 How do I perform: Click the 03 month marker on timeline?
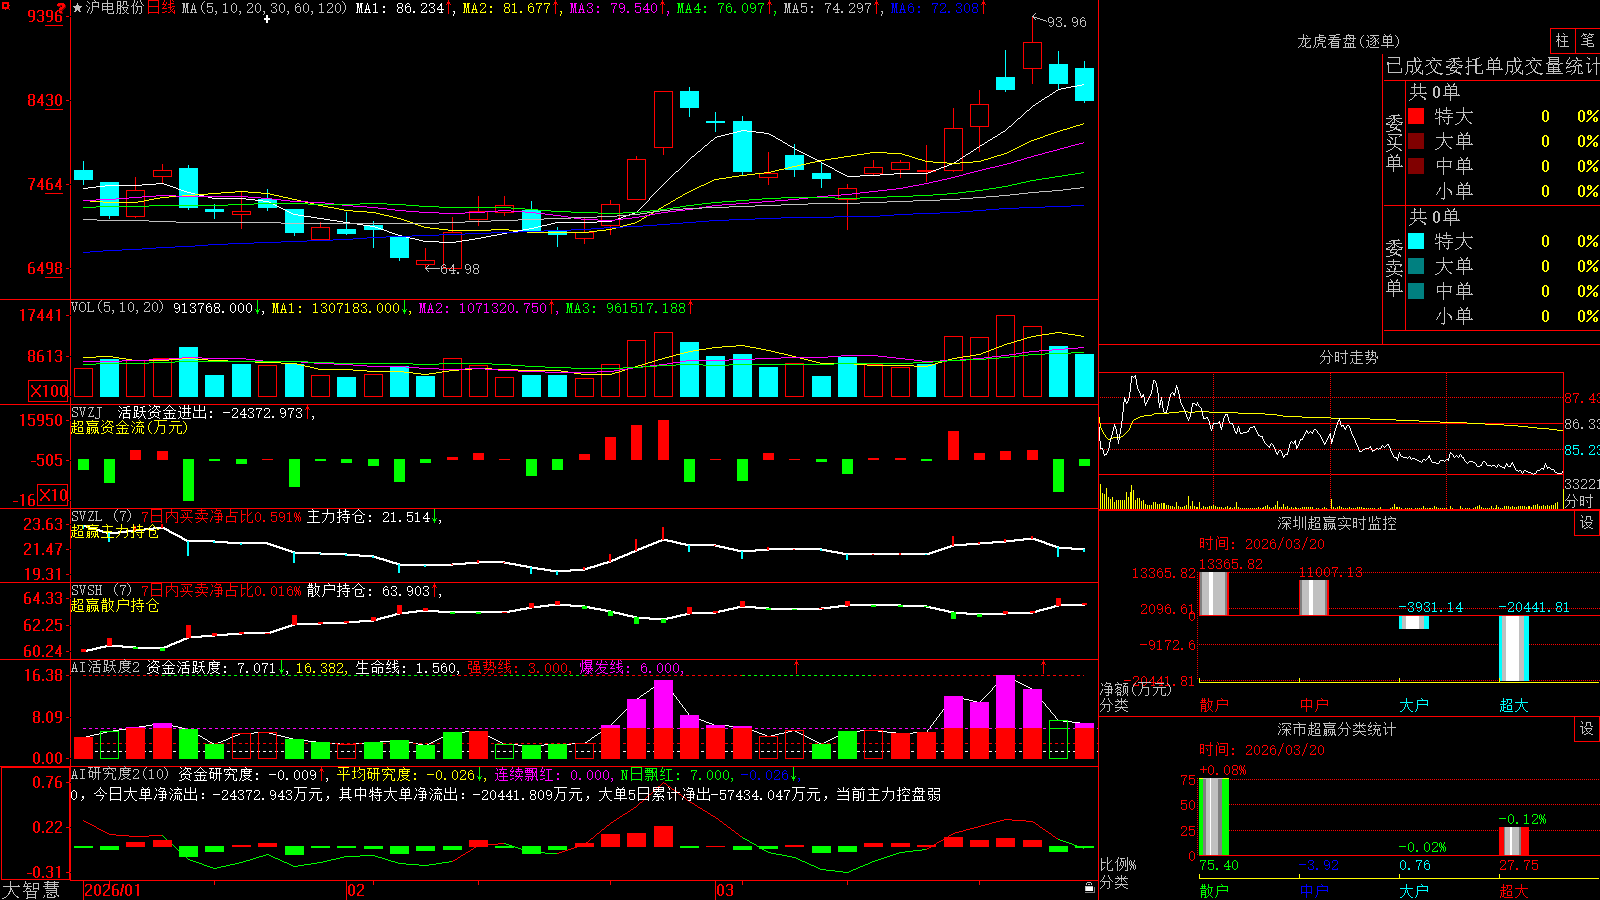725,890
